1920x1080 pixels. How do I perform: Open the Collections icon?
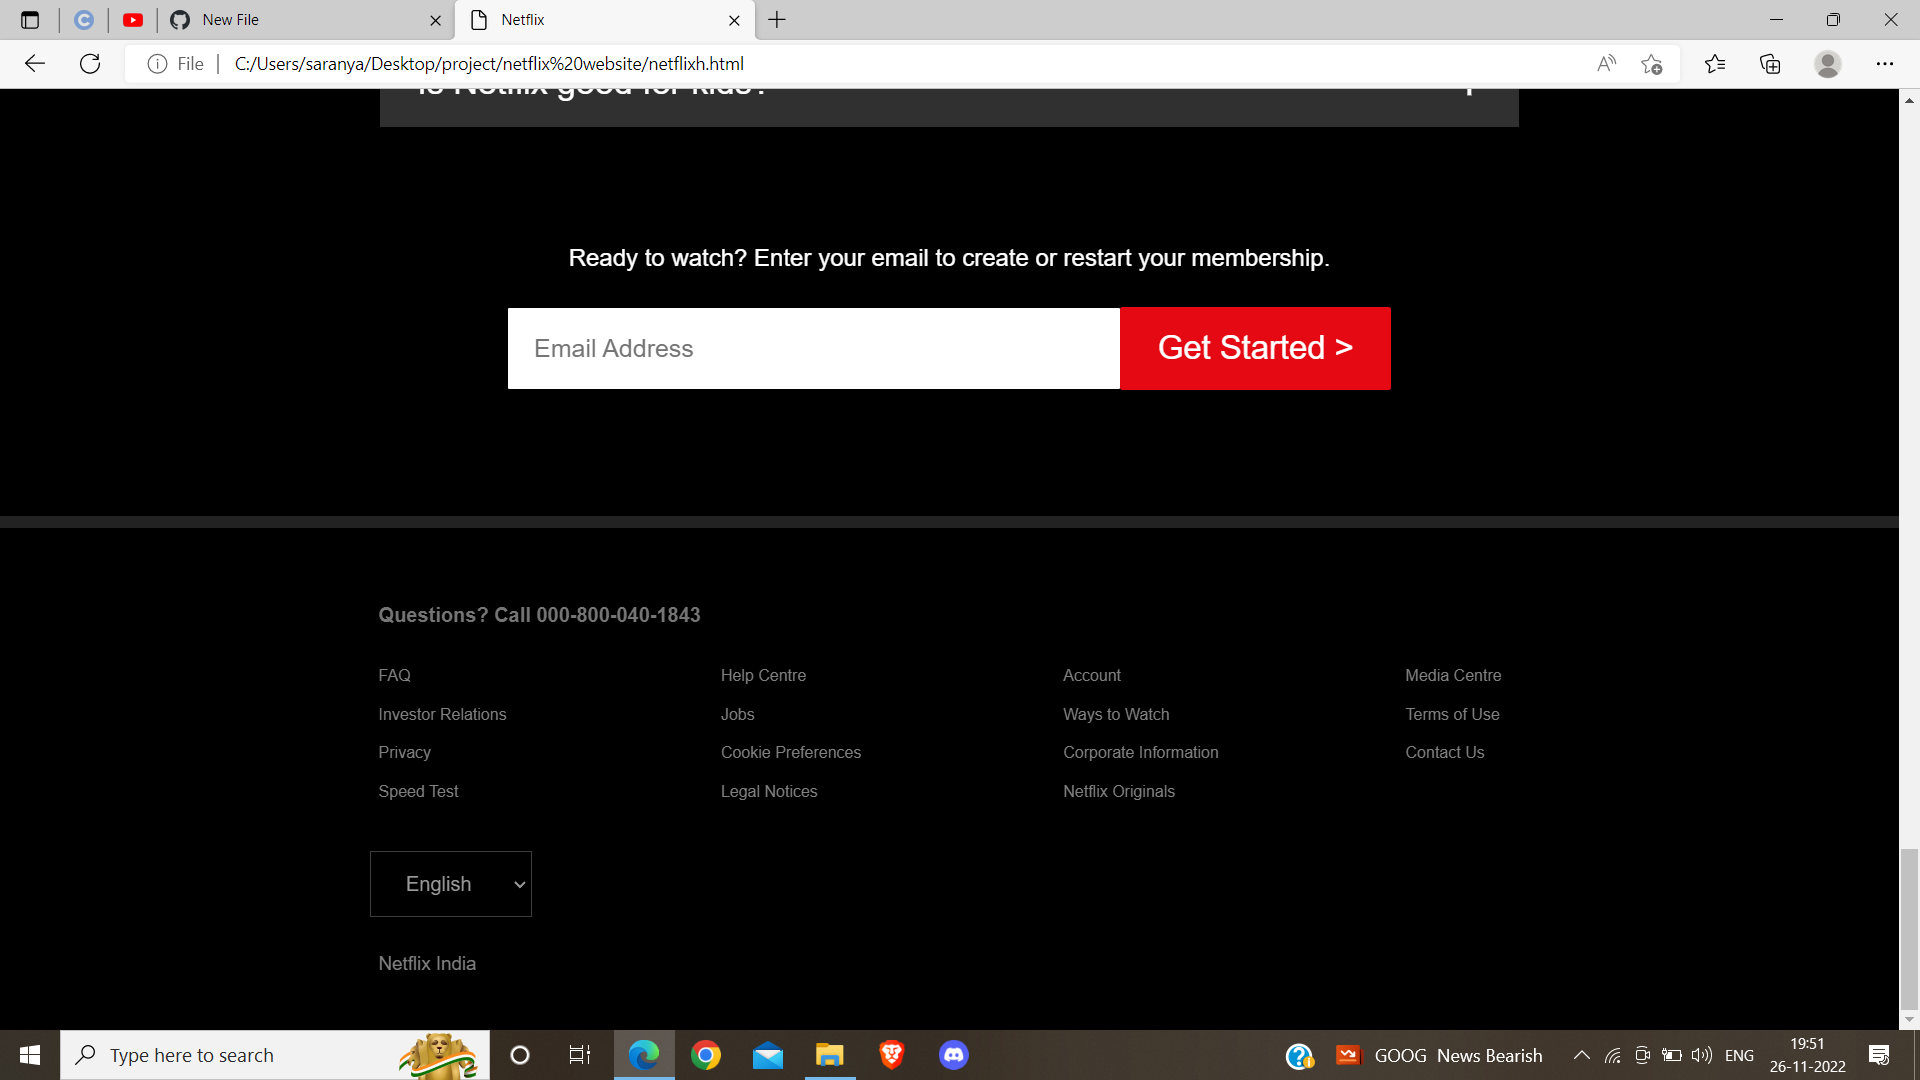click(1769, 63)
